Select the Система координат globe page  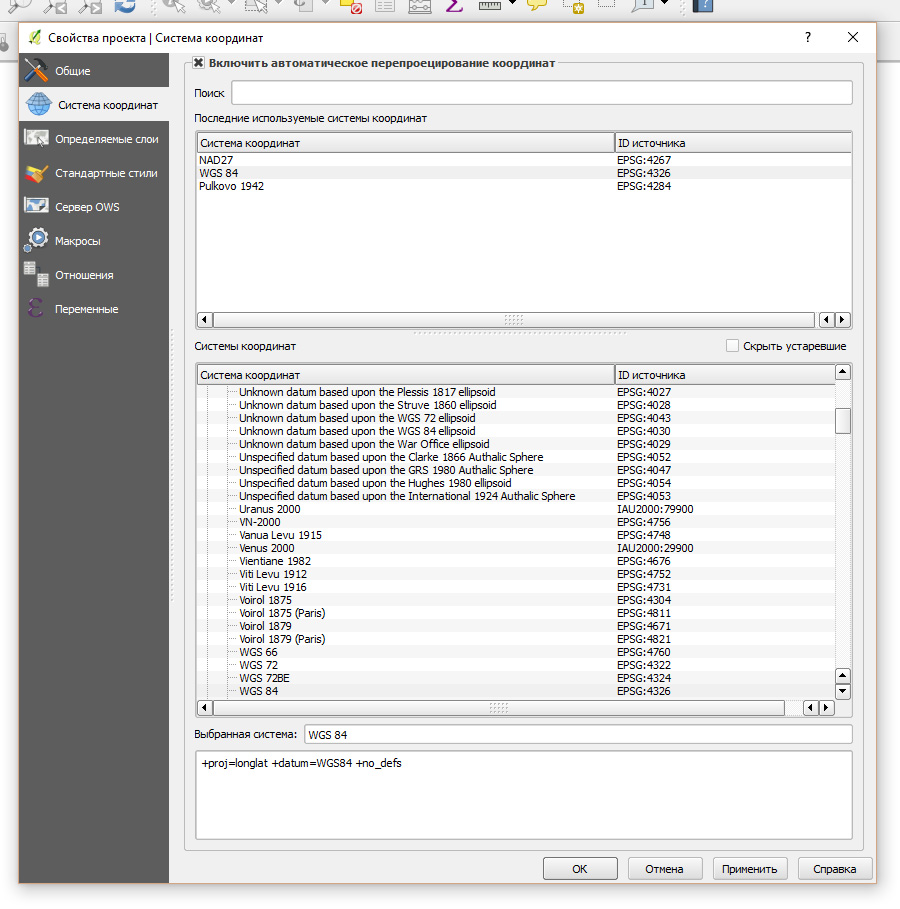point(94,105)
